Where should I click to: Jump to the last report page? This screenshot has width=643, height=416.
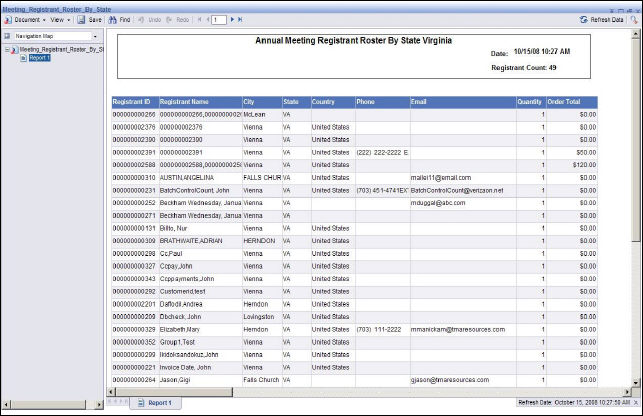[x=240, y=19]
